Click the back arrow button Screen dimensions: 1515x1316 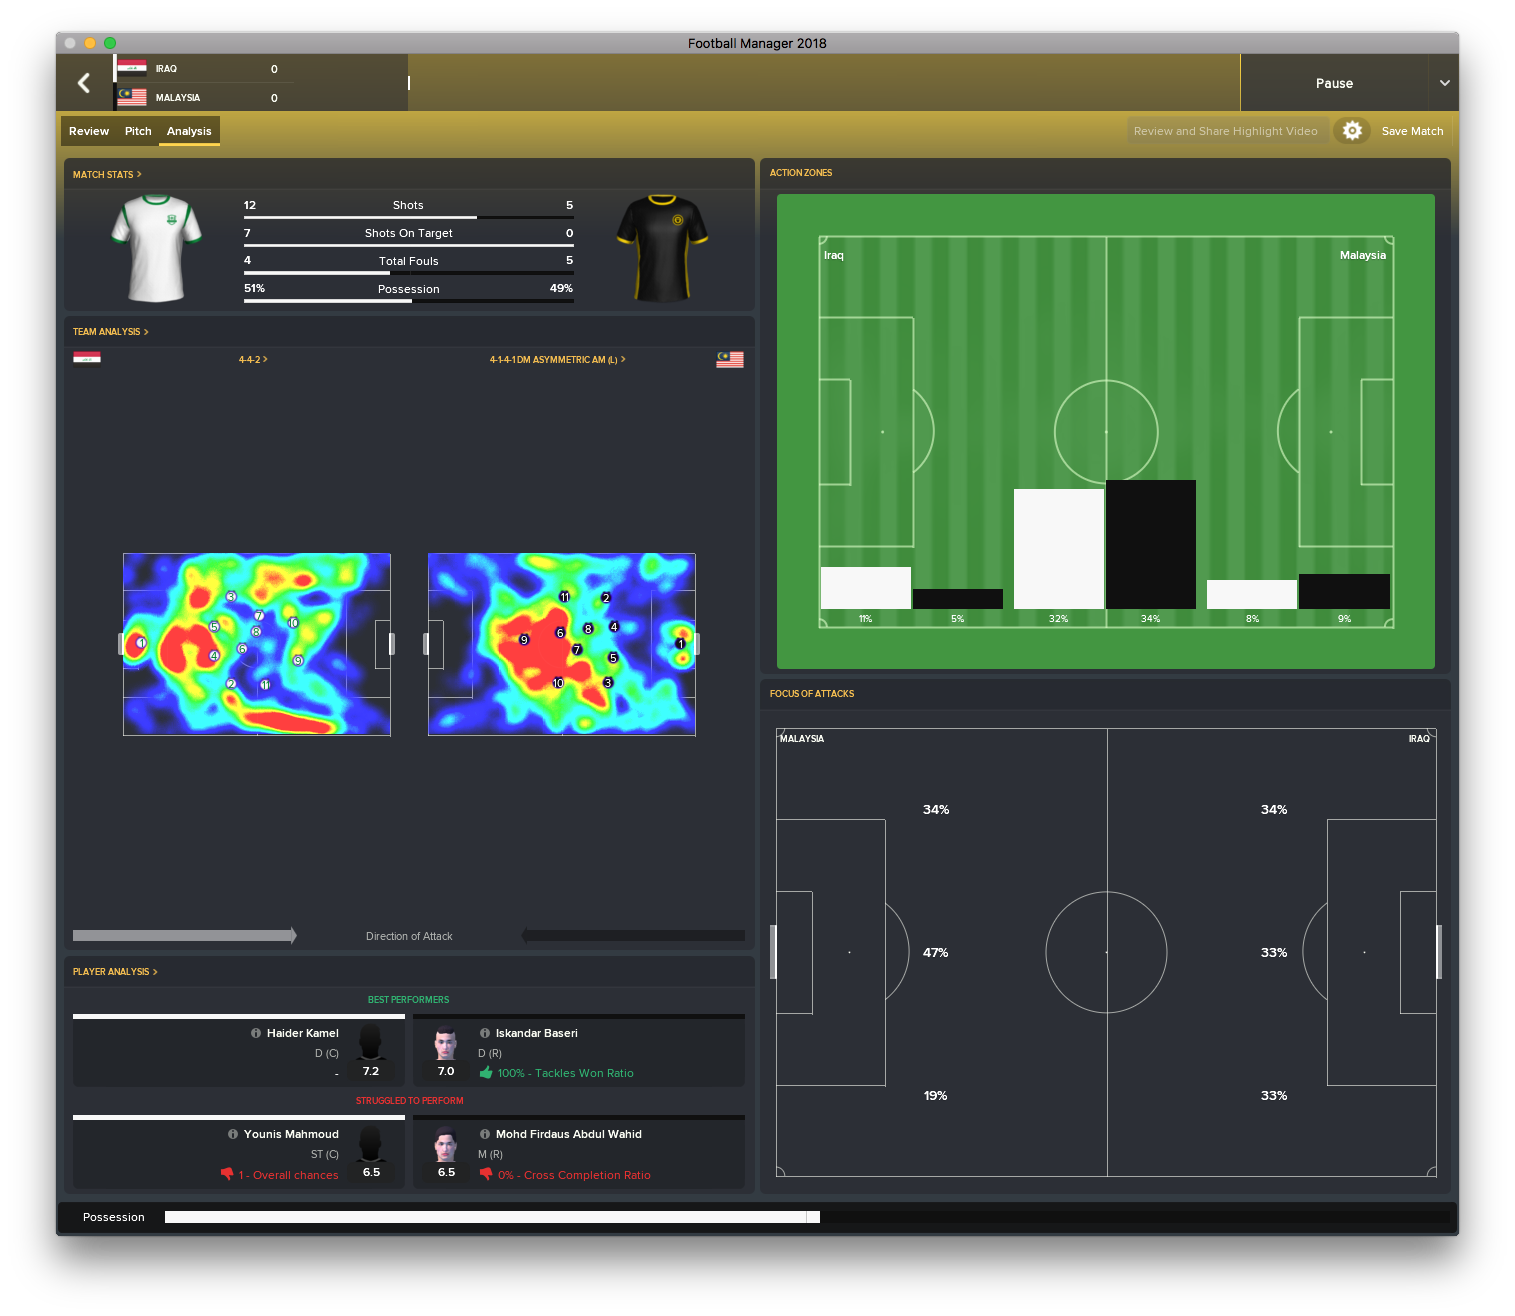coord(84,83)
